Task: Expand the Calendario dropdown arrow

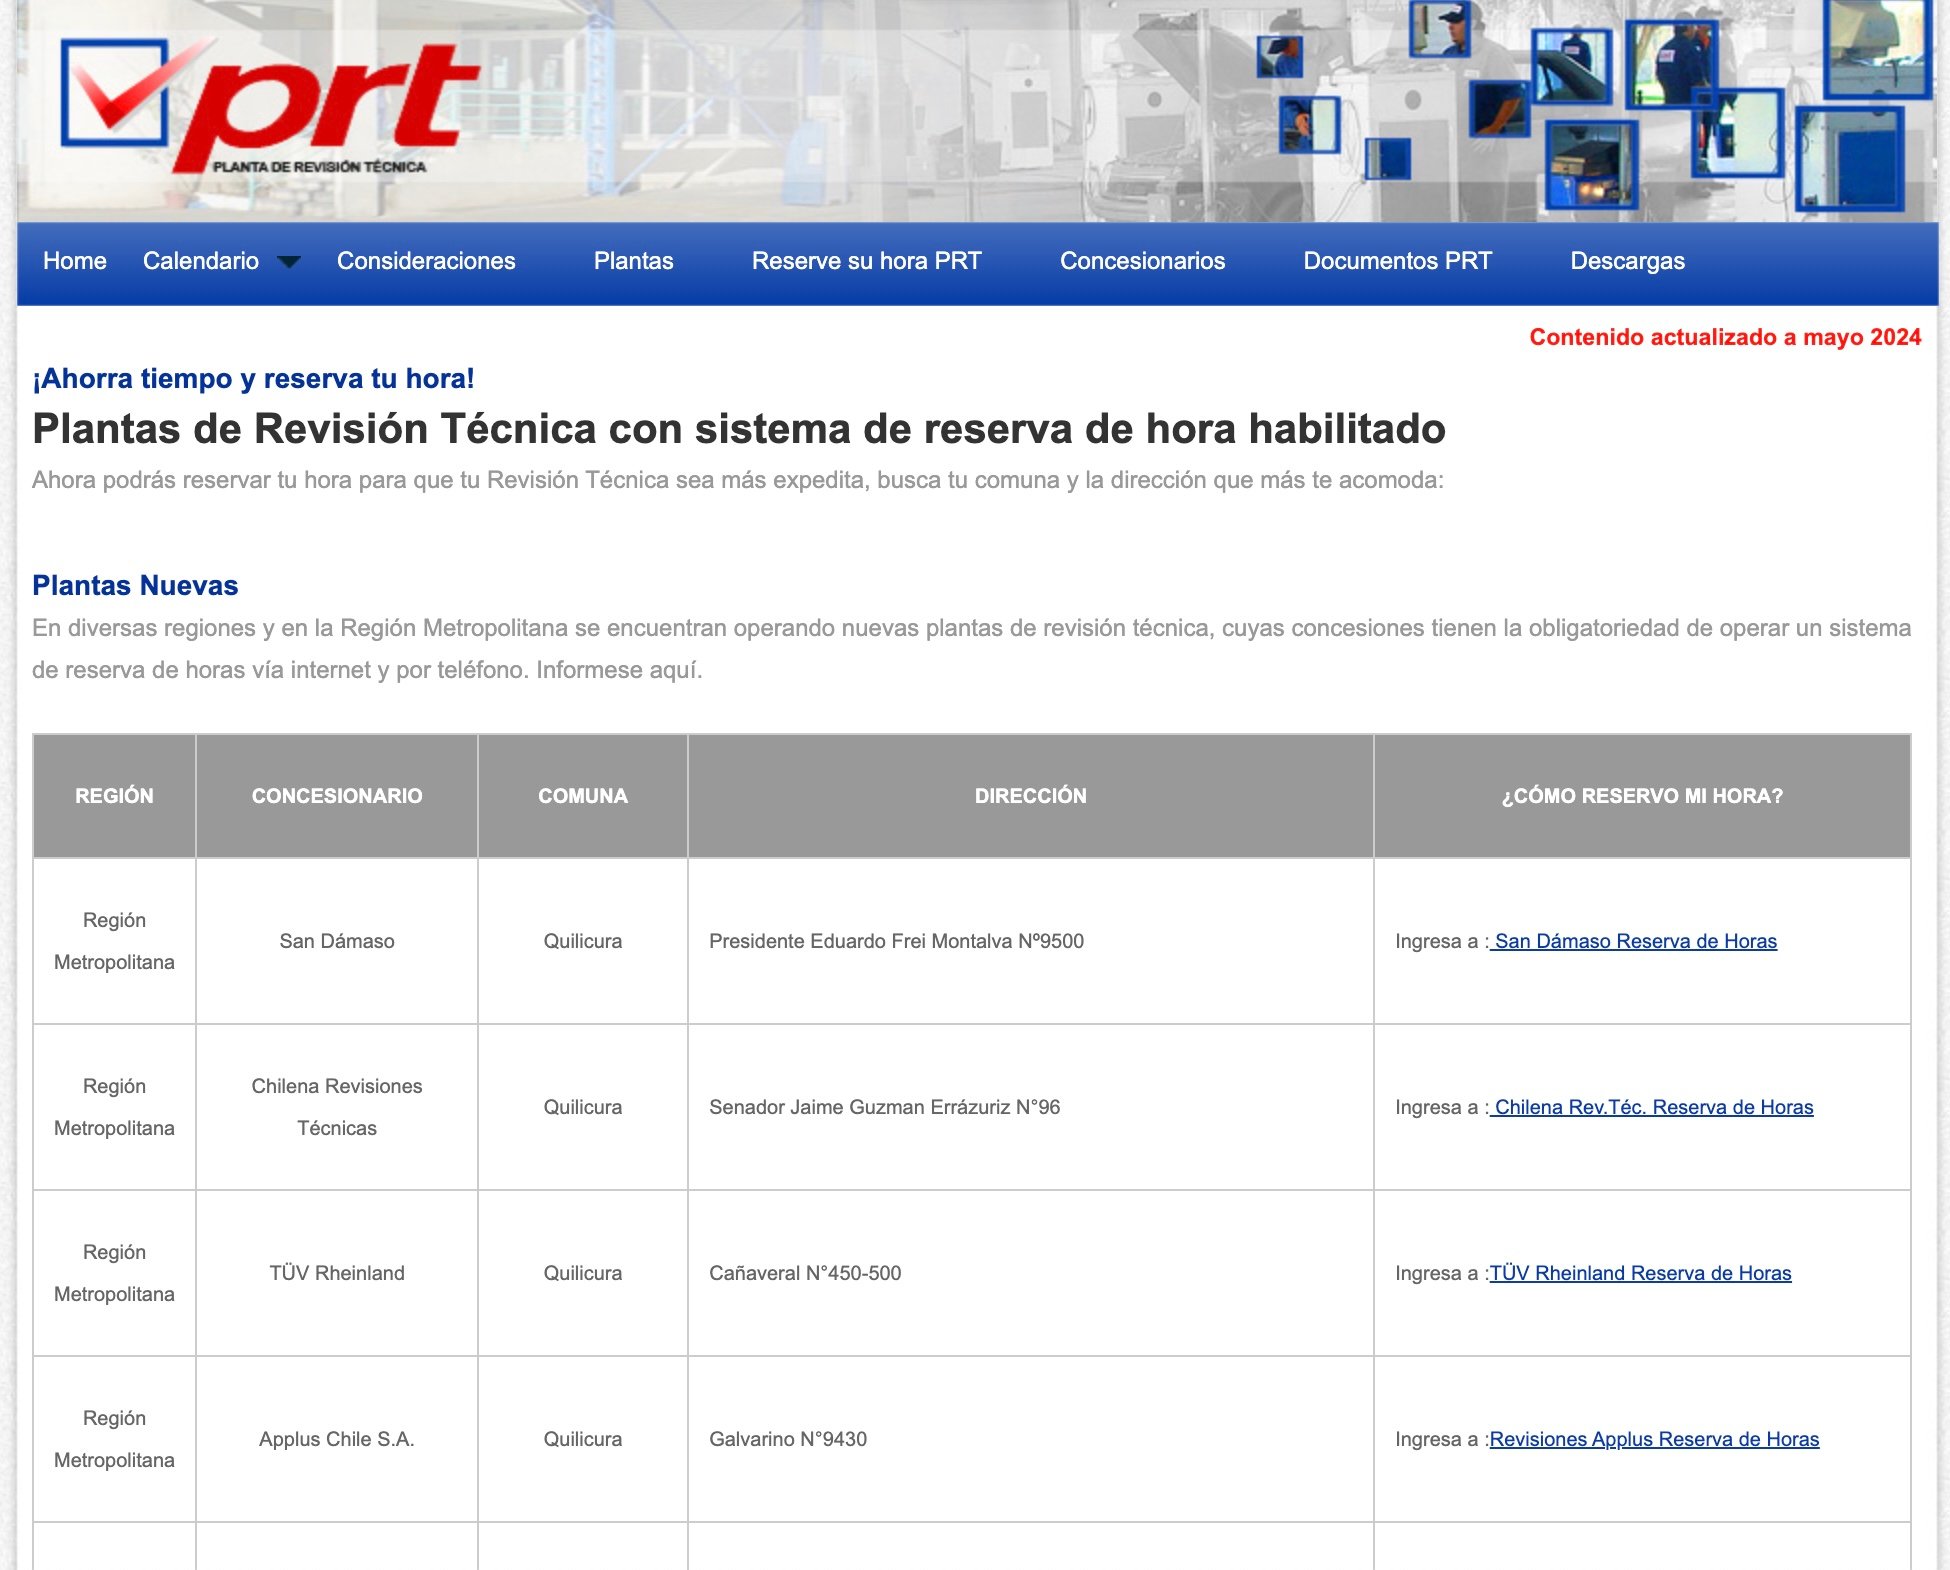Action: click(289, 262)
